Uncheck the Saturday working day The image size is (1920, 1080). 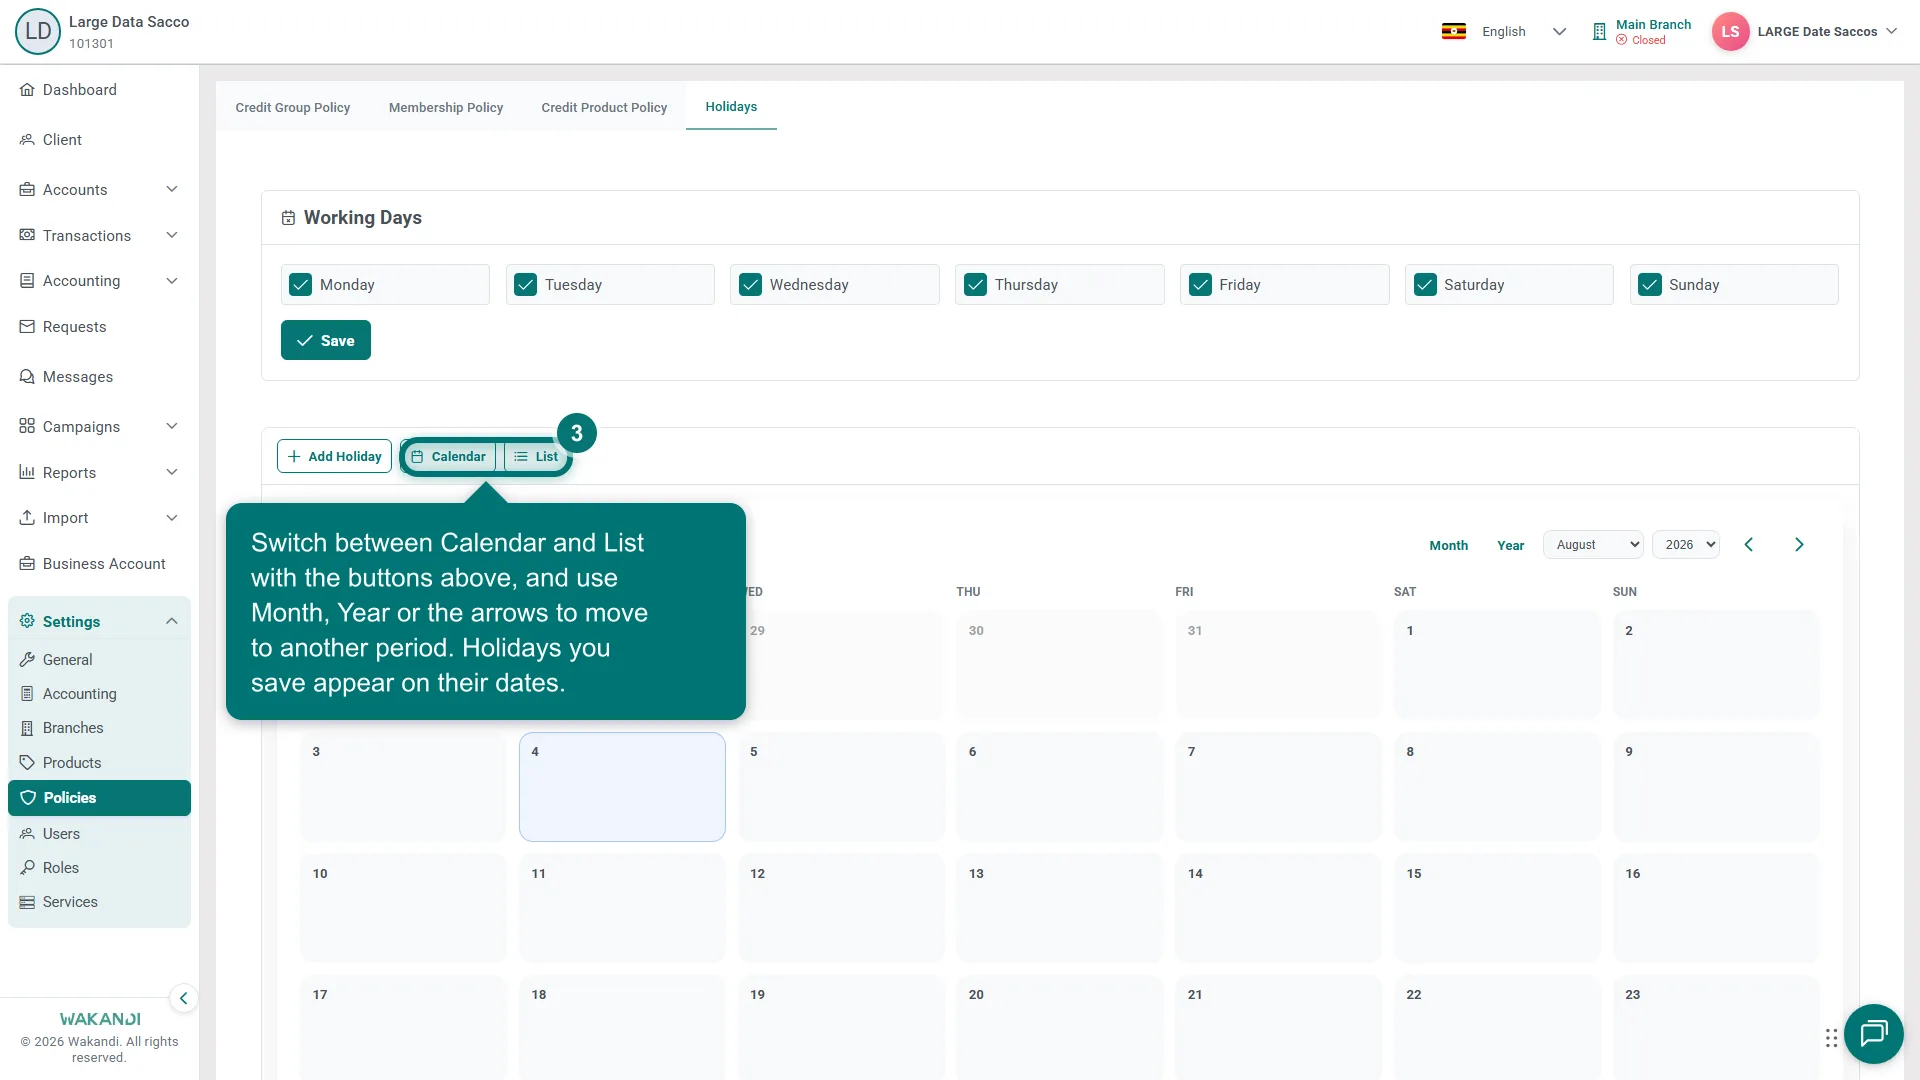click(1426, 285)
